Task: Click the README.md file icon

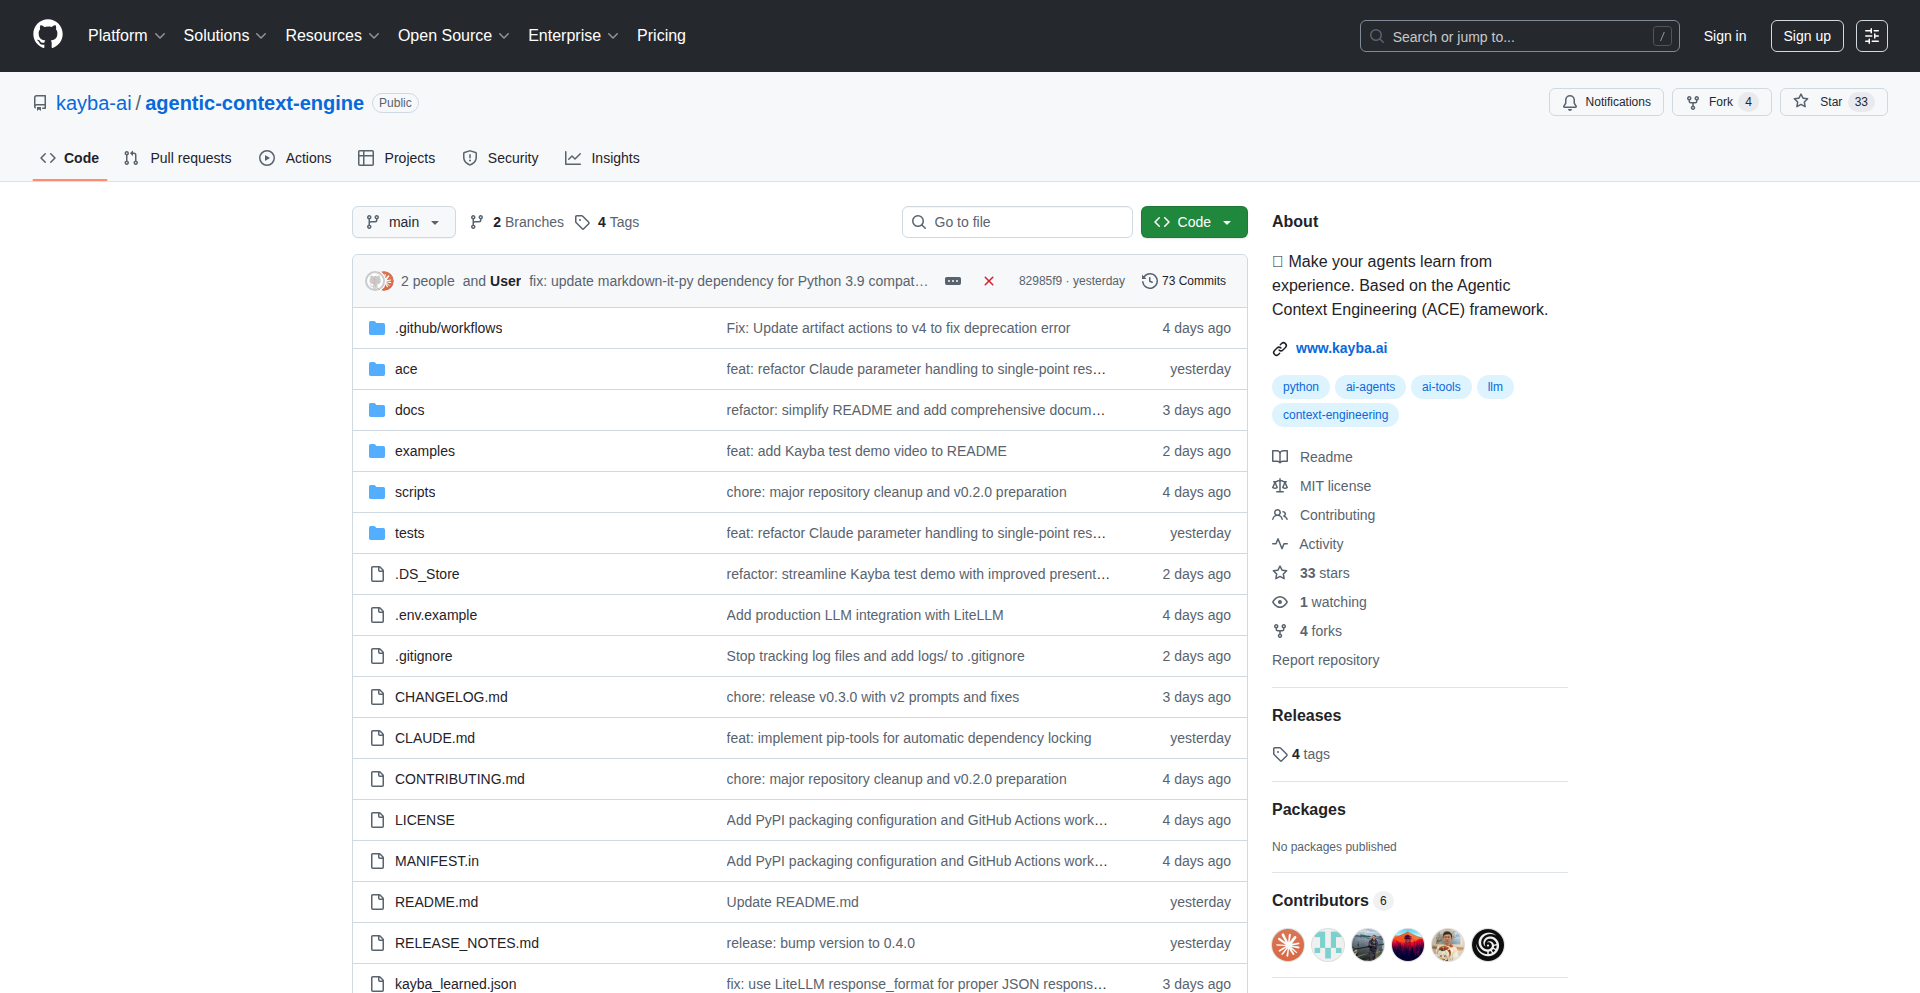Action: (x=377, y=902)
